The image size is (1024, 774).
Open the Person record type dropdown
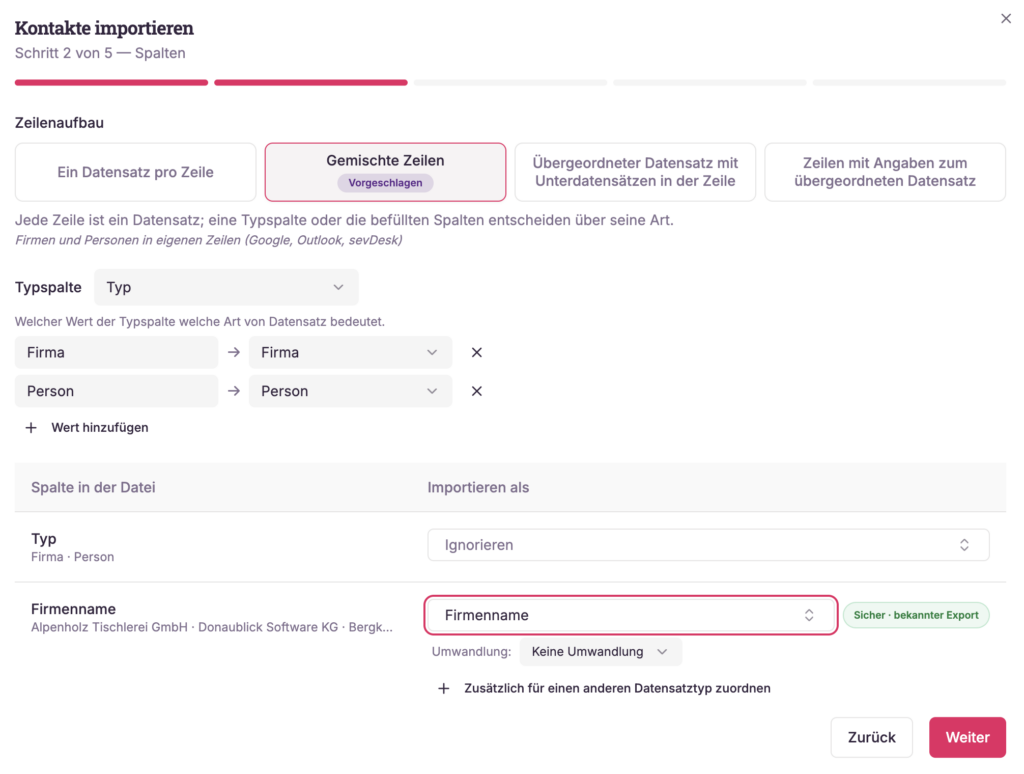pos(350,391)
